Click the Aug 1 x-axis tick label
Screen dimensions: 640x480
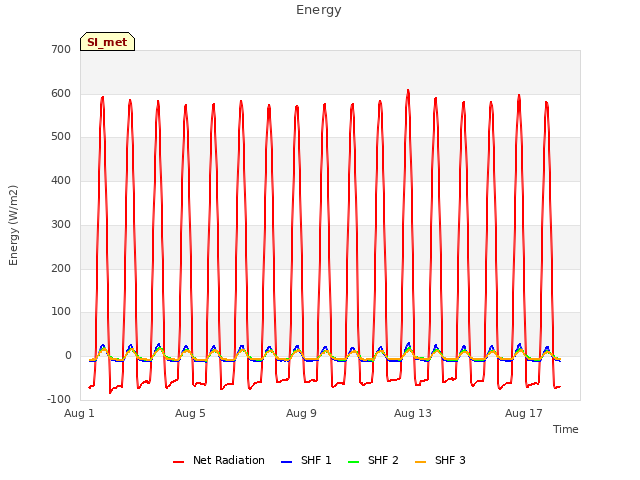[x=79, y=413]
